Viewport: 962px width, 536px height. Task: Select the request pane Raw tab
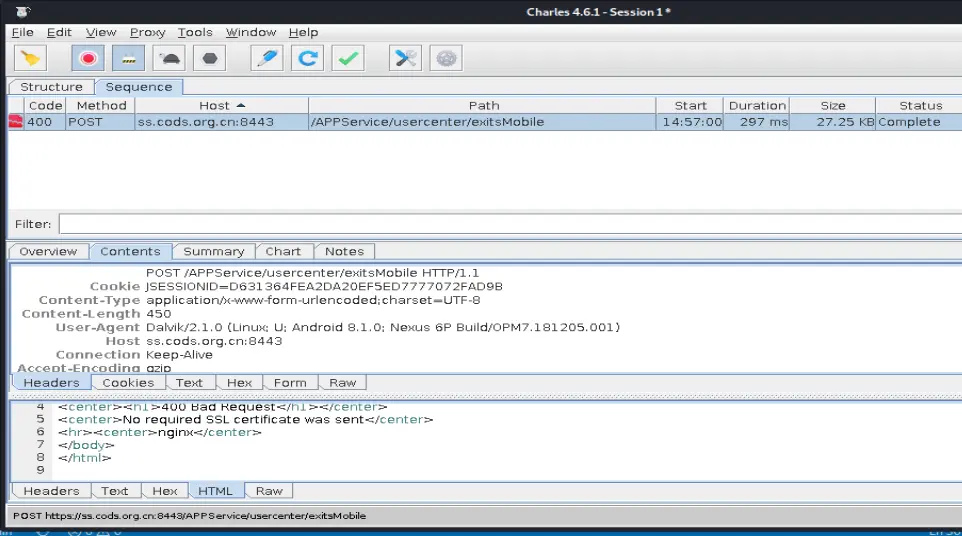pyautogui.click(x=342, y=383)
